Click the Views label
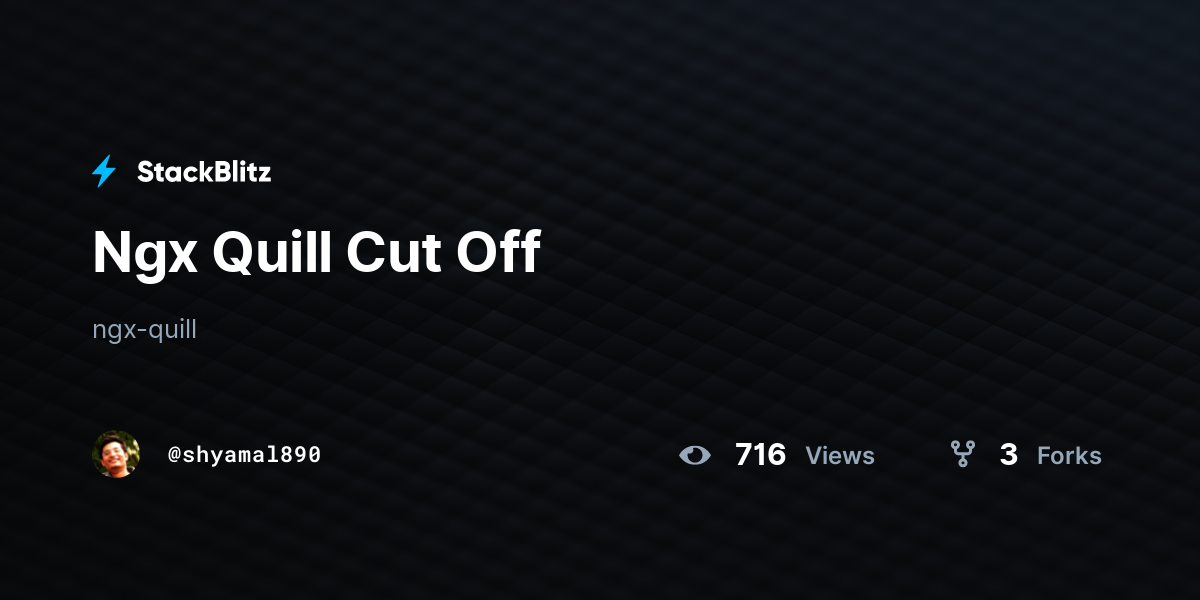 [840, 456]
